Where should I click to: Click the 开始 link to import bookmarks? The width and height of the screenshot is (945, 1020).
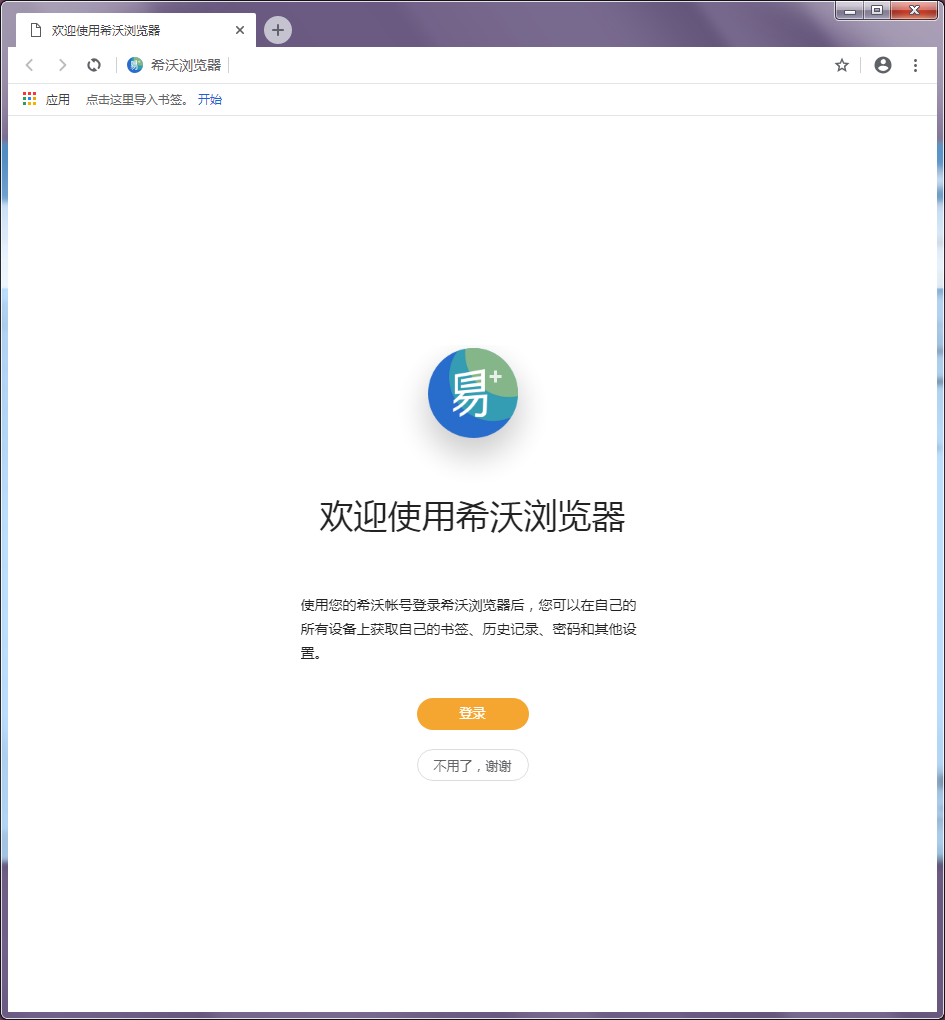click(210, 99)
